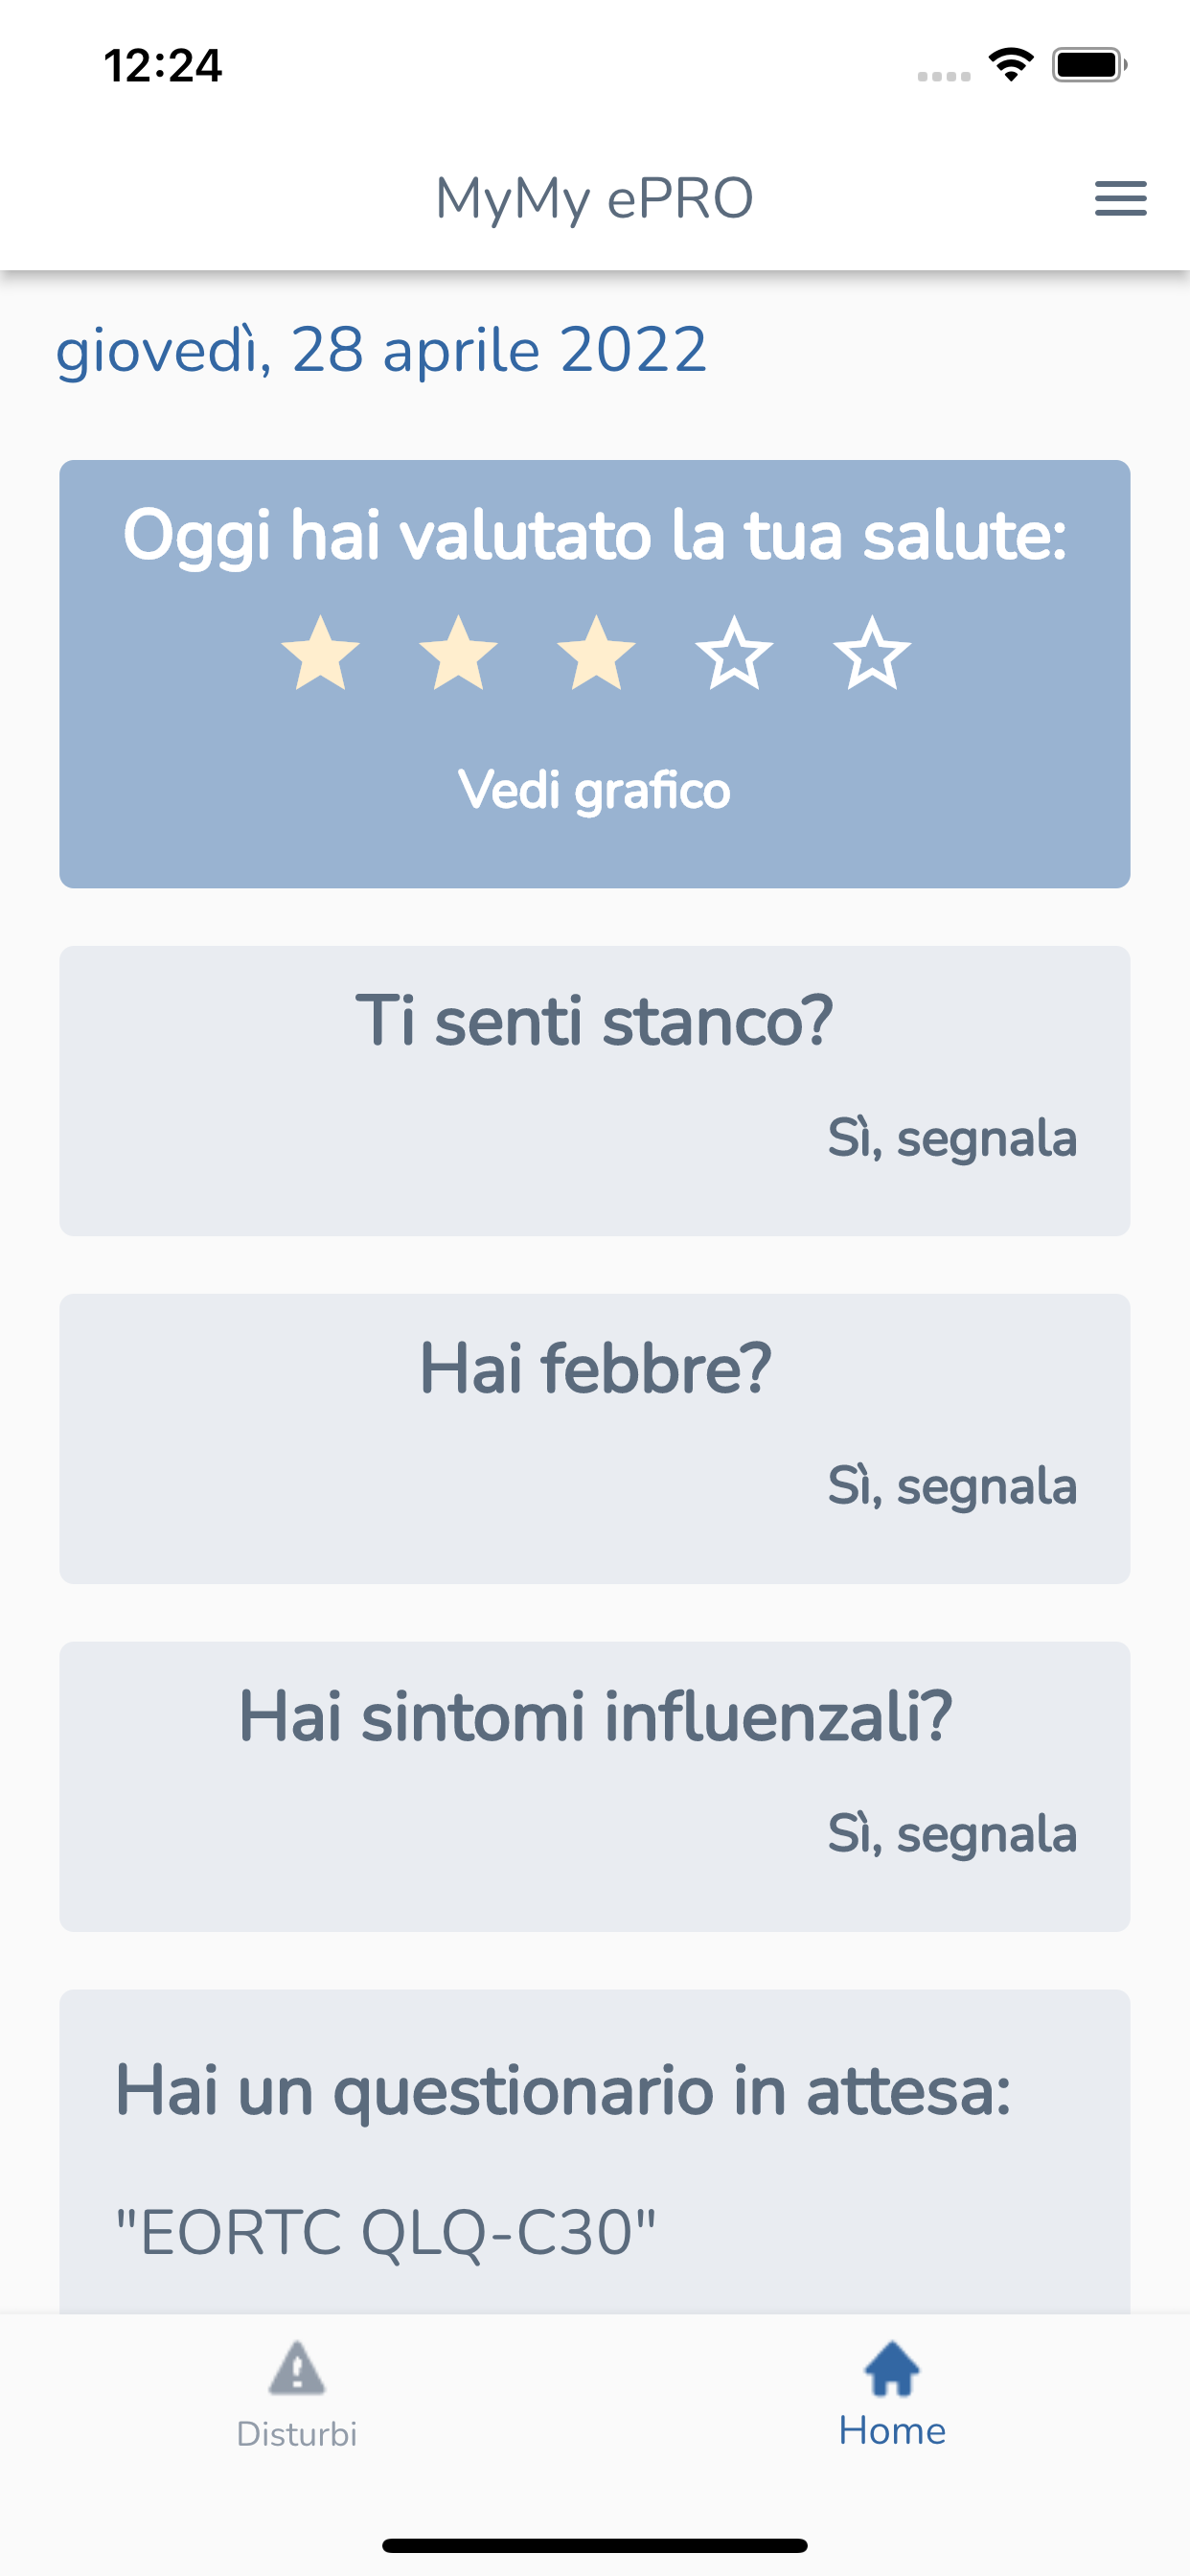1190x2576 pixels.
Task: Tap the Home house icon
Action: coord(892,2368)
